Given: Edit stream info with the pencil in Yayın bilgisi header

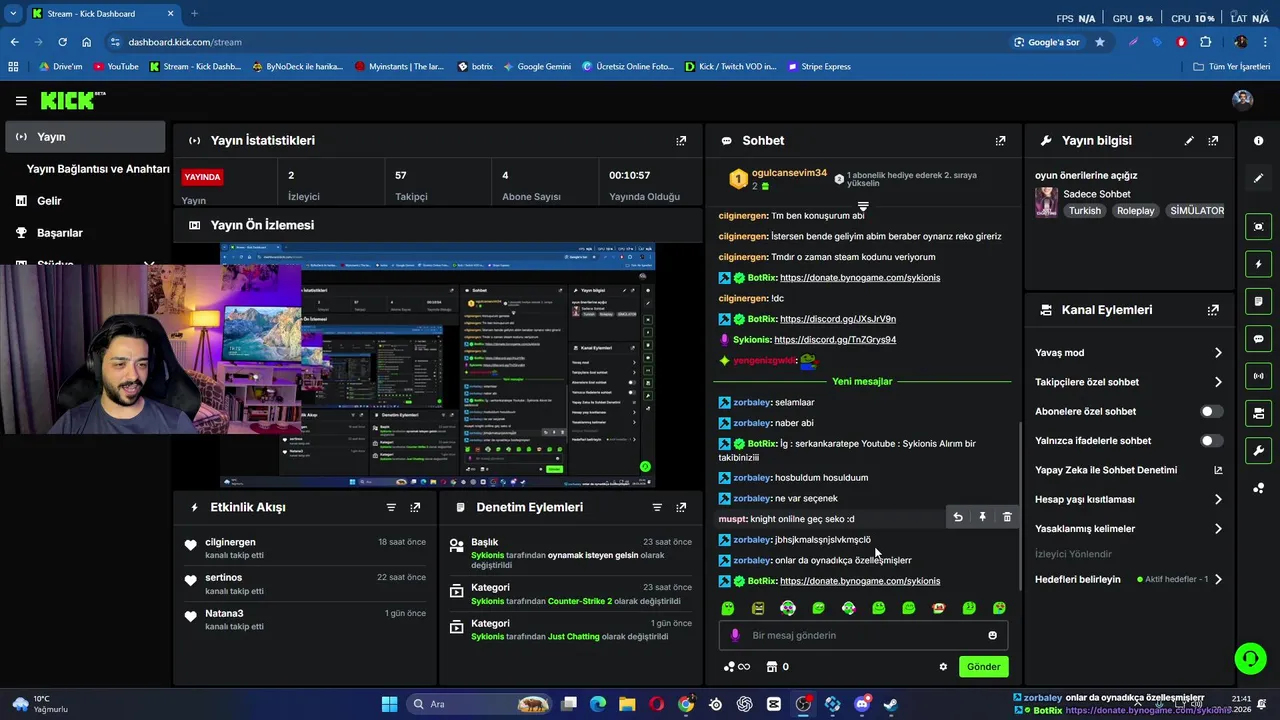Looking at the screenshot, I should [x=1189, y=141].
